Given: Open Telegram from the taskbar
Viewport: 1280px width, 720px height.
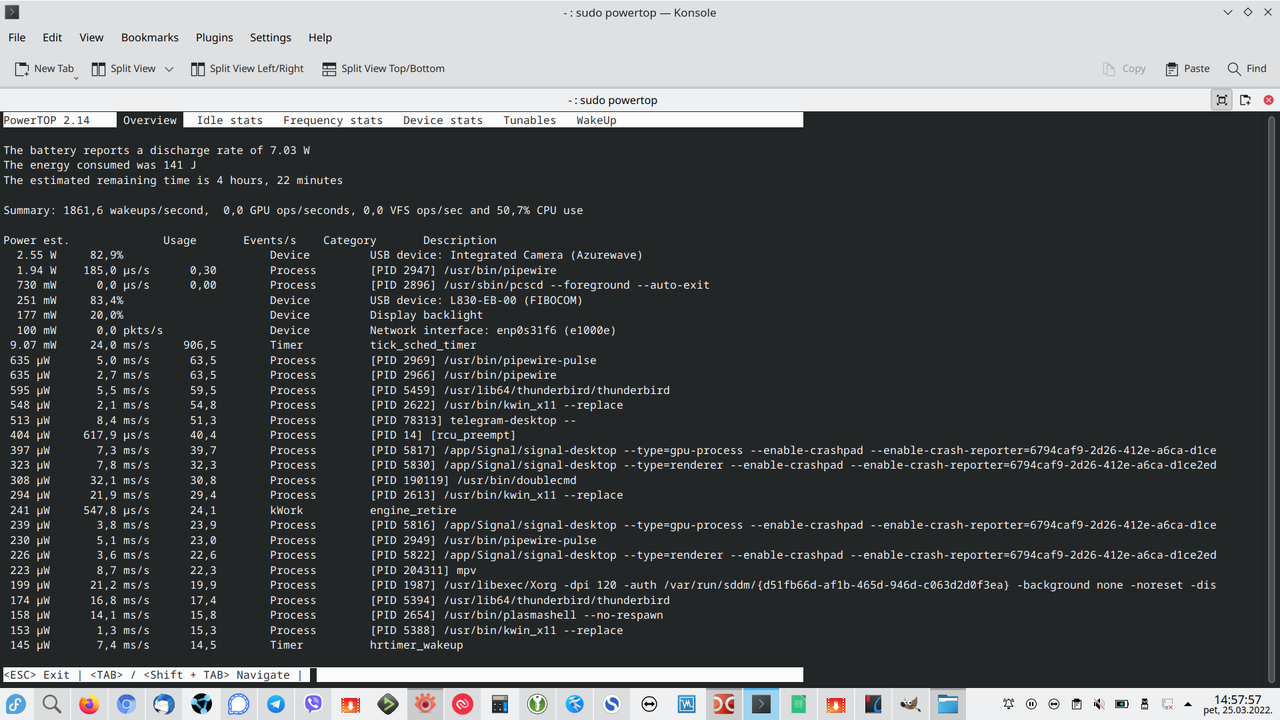Looking at the screenshot, I should [x=276, y=704].
